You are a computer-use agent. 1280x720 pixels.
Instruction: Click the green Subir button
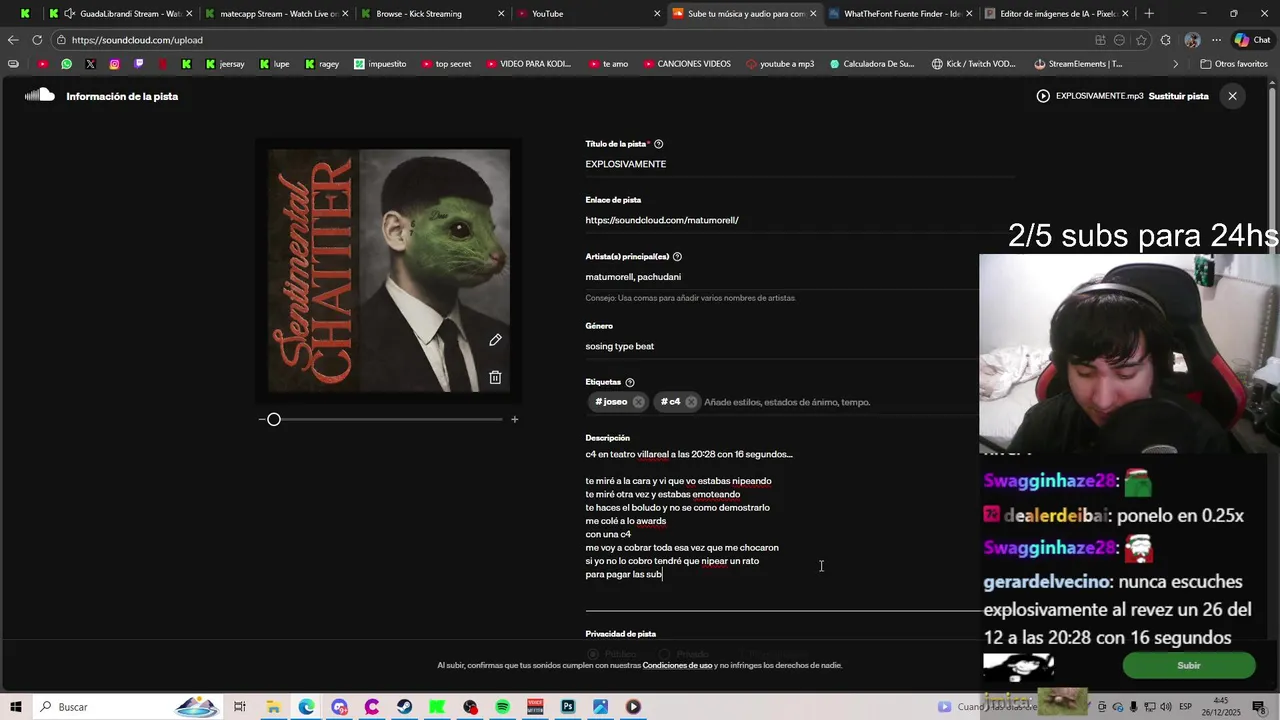coord(1189,665)
